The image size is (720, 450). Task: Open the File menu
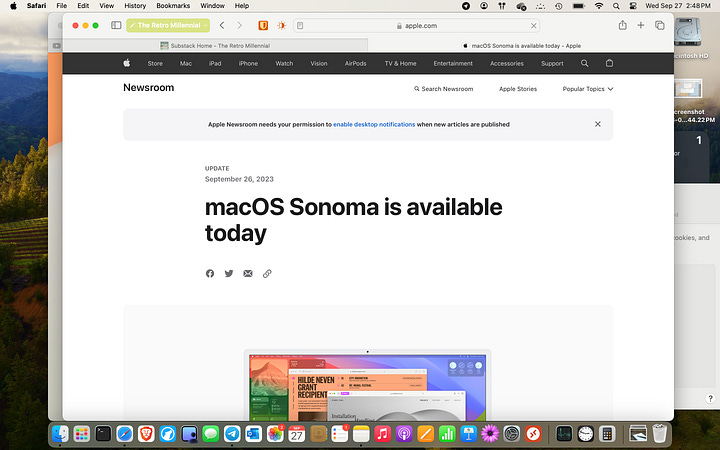click(x=62, y=6)
